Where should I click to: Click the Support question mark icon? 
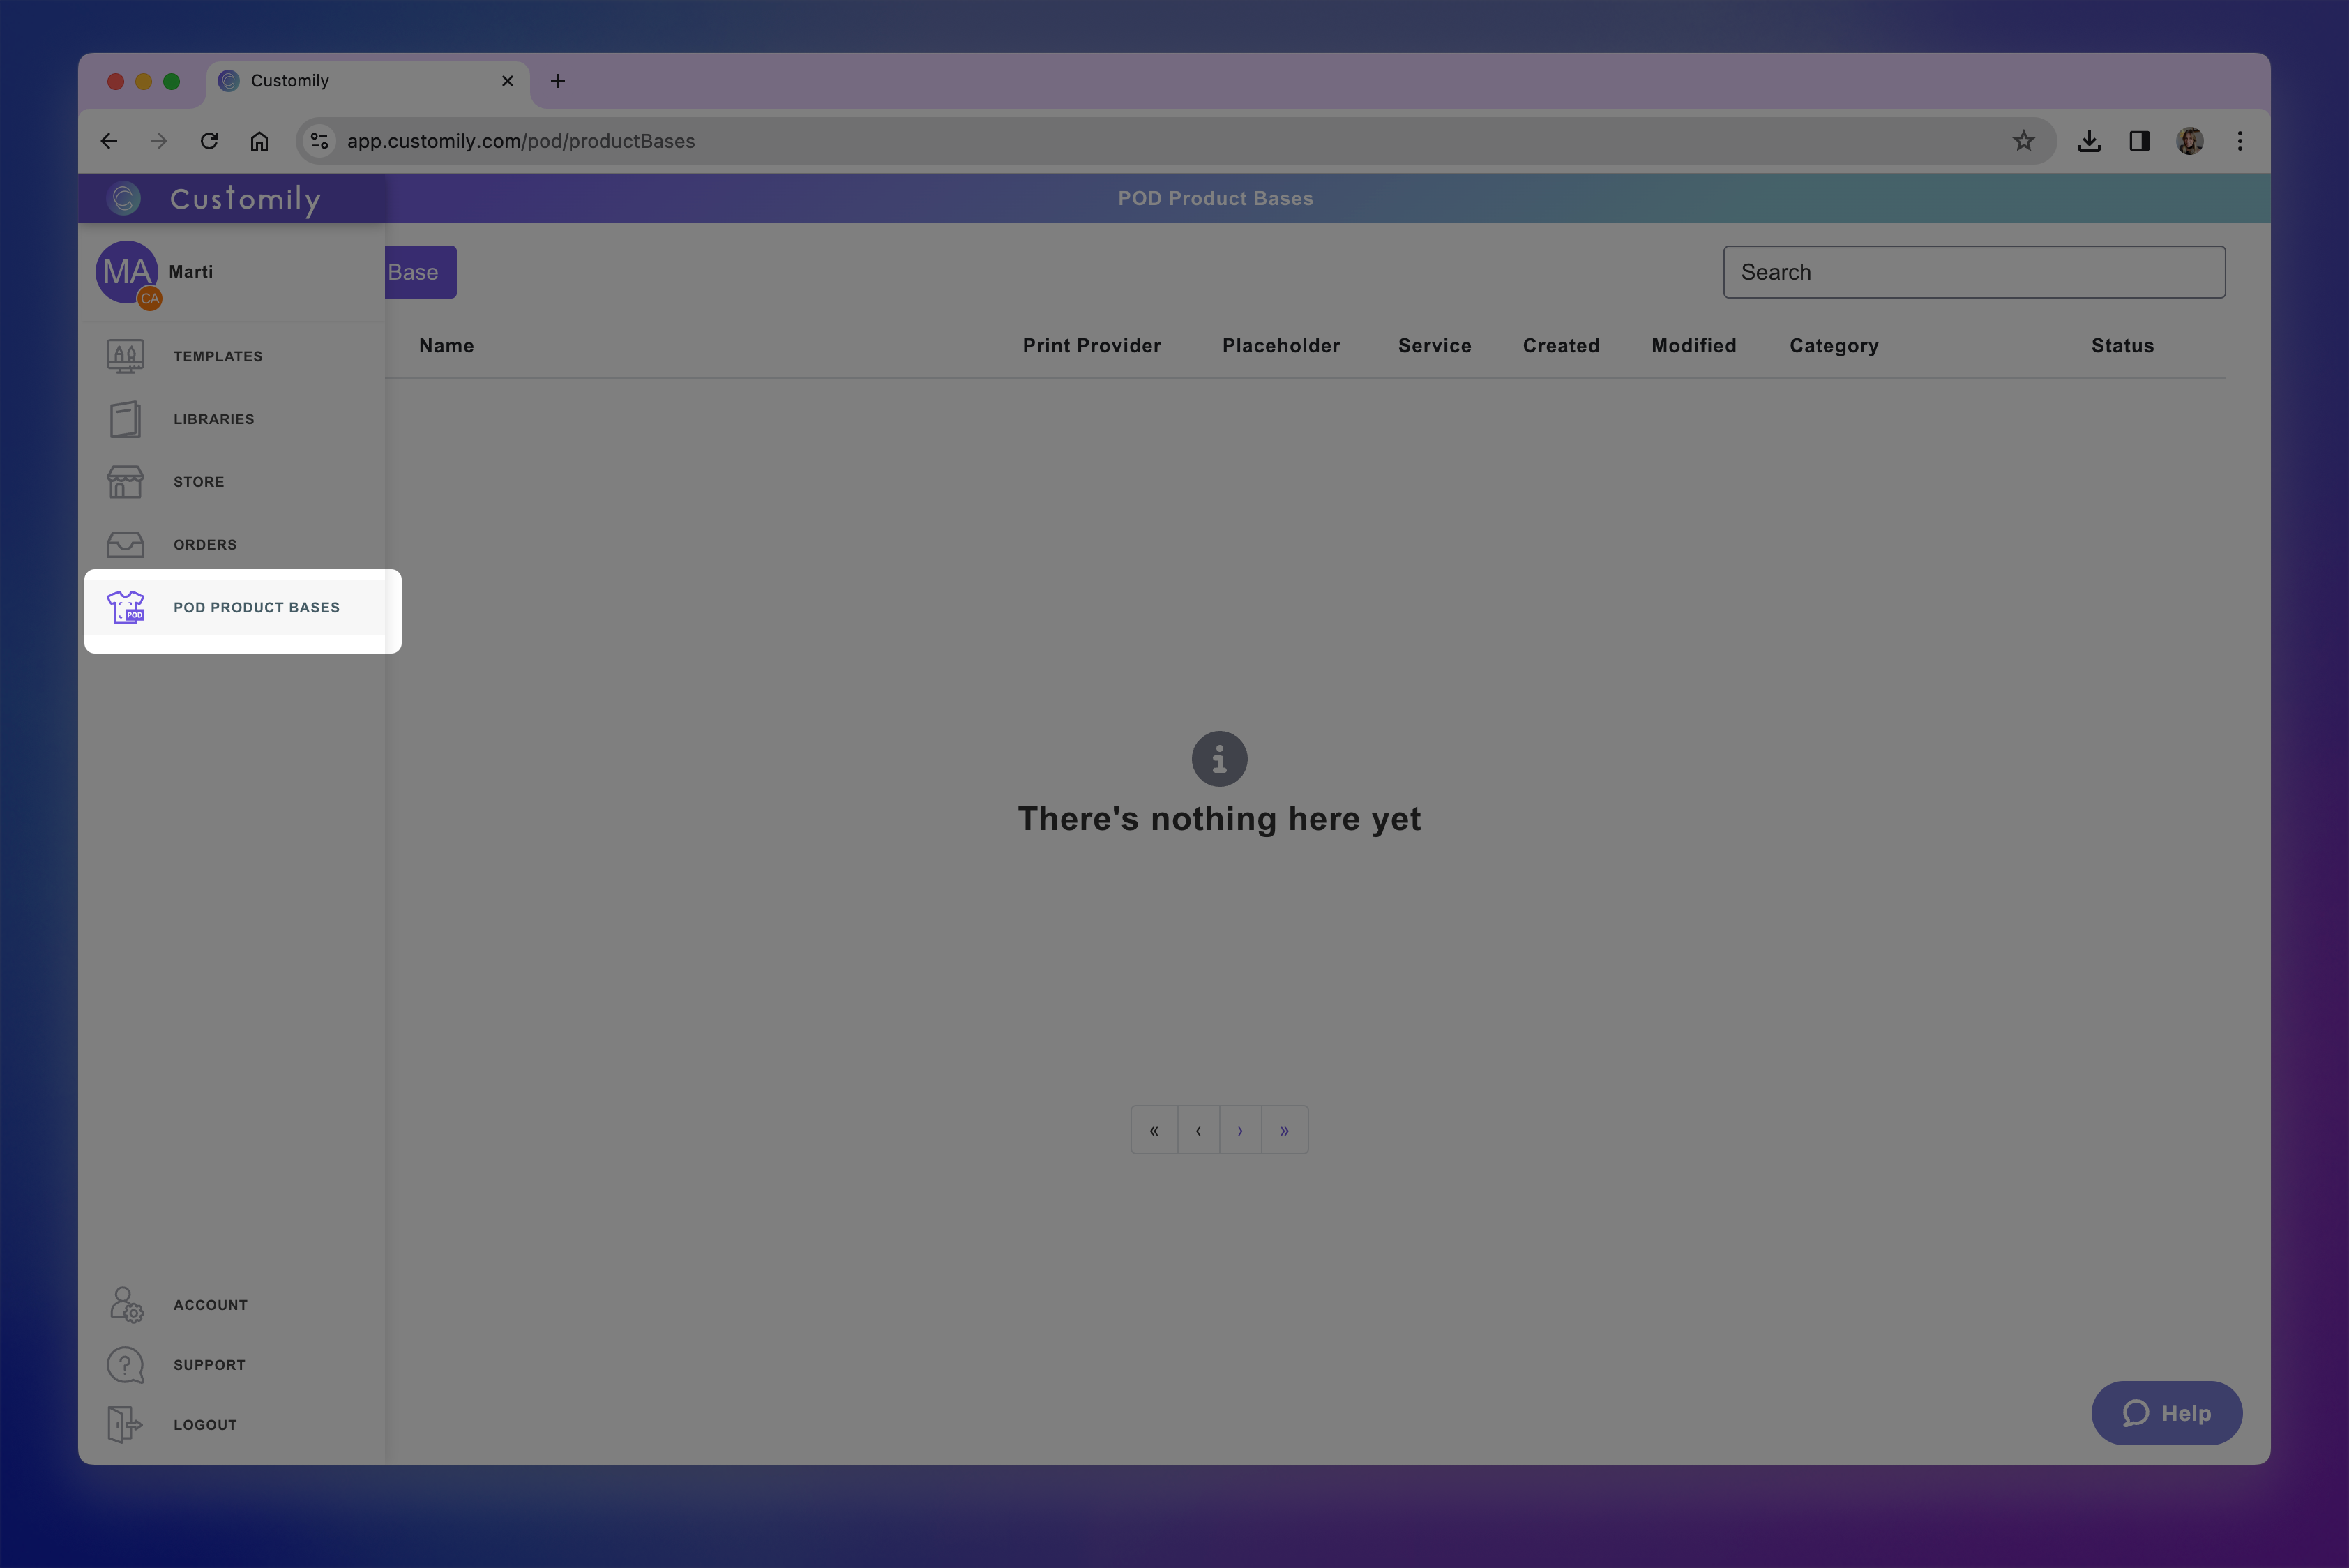(x=125, y=1364)
